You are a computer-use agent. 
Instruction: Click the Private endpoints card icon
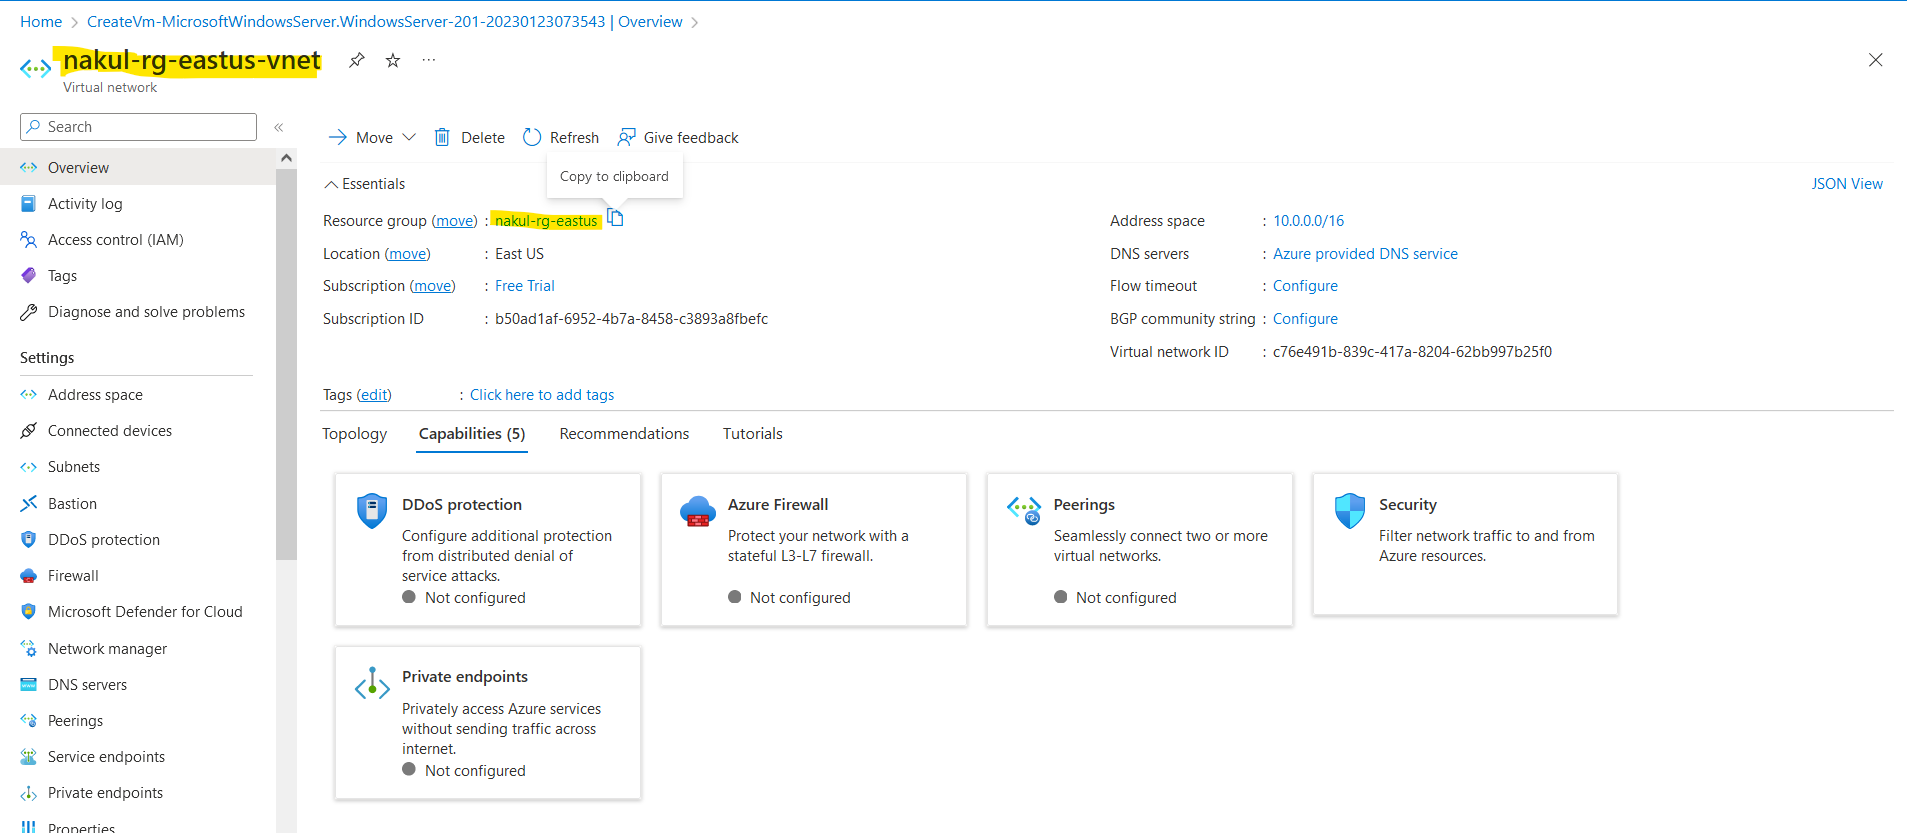pos(372,683)
